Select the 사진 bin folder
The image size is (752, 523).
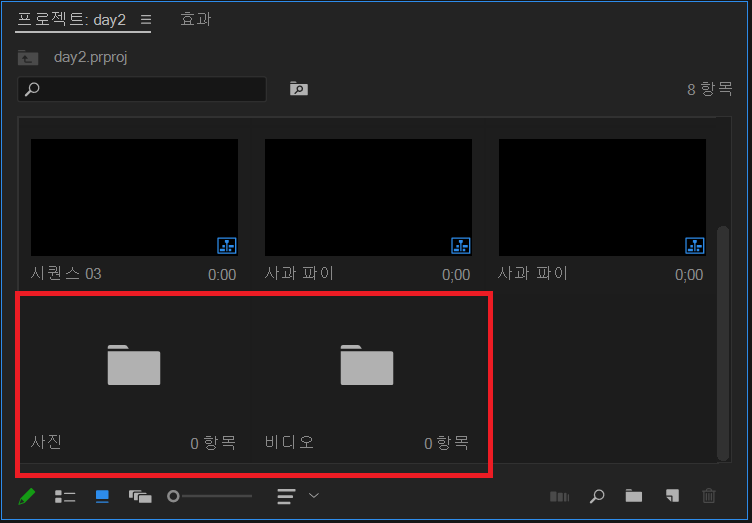(x=134, y=365)
